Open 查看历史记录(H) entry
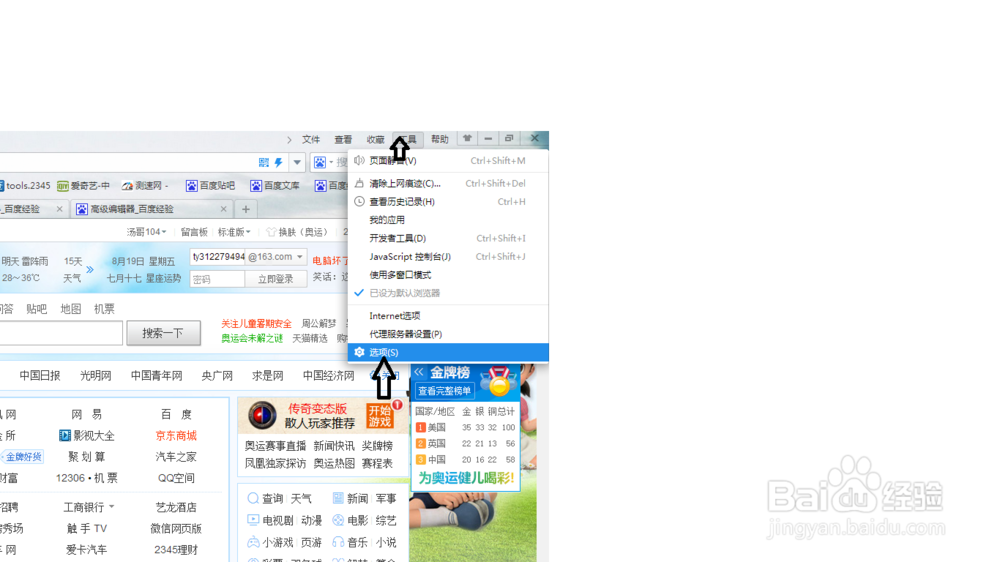Screen dimensions: 1000x562 (x=448, y=202)
